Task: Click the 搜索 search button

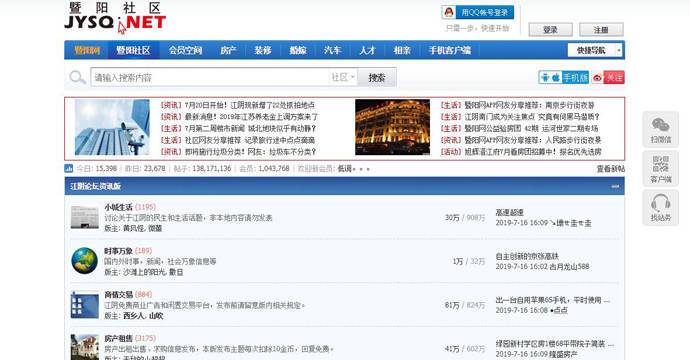Action: 377,77
